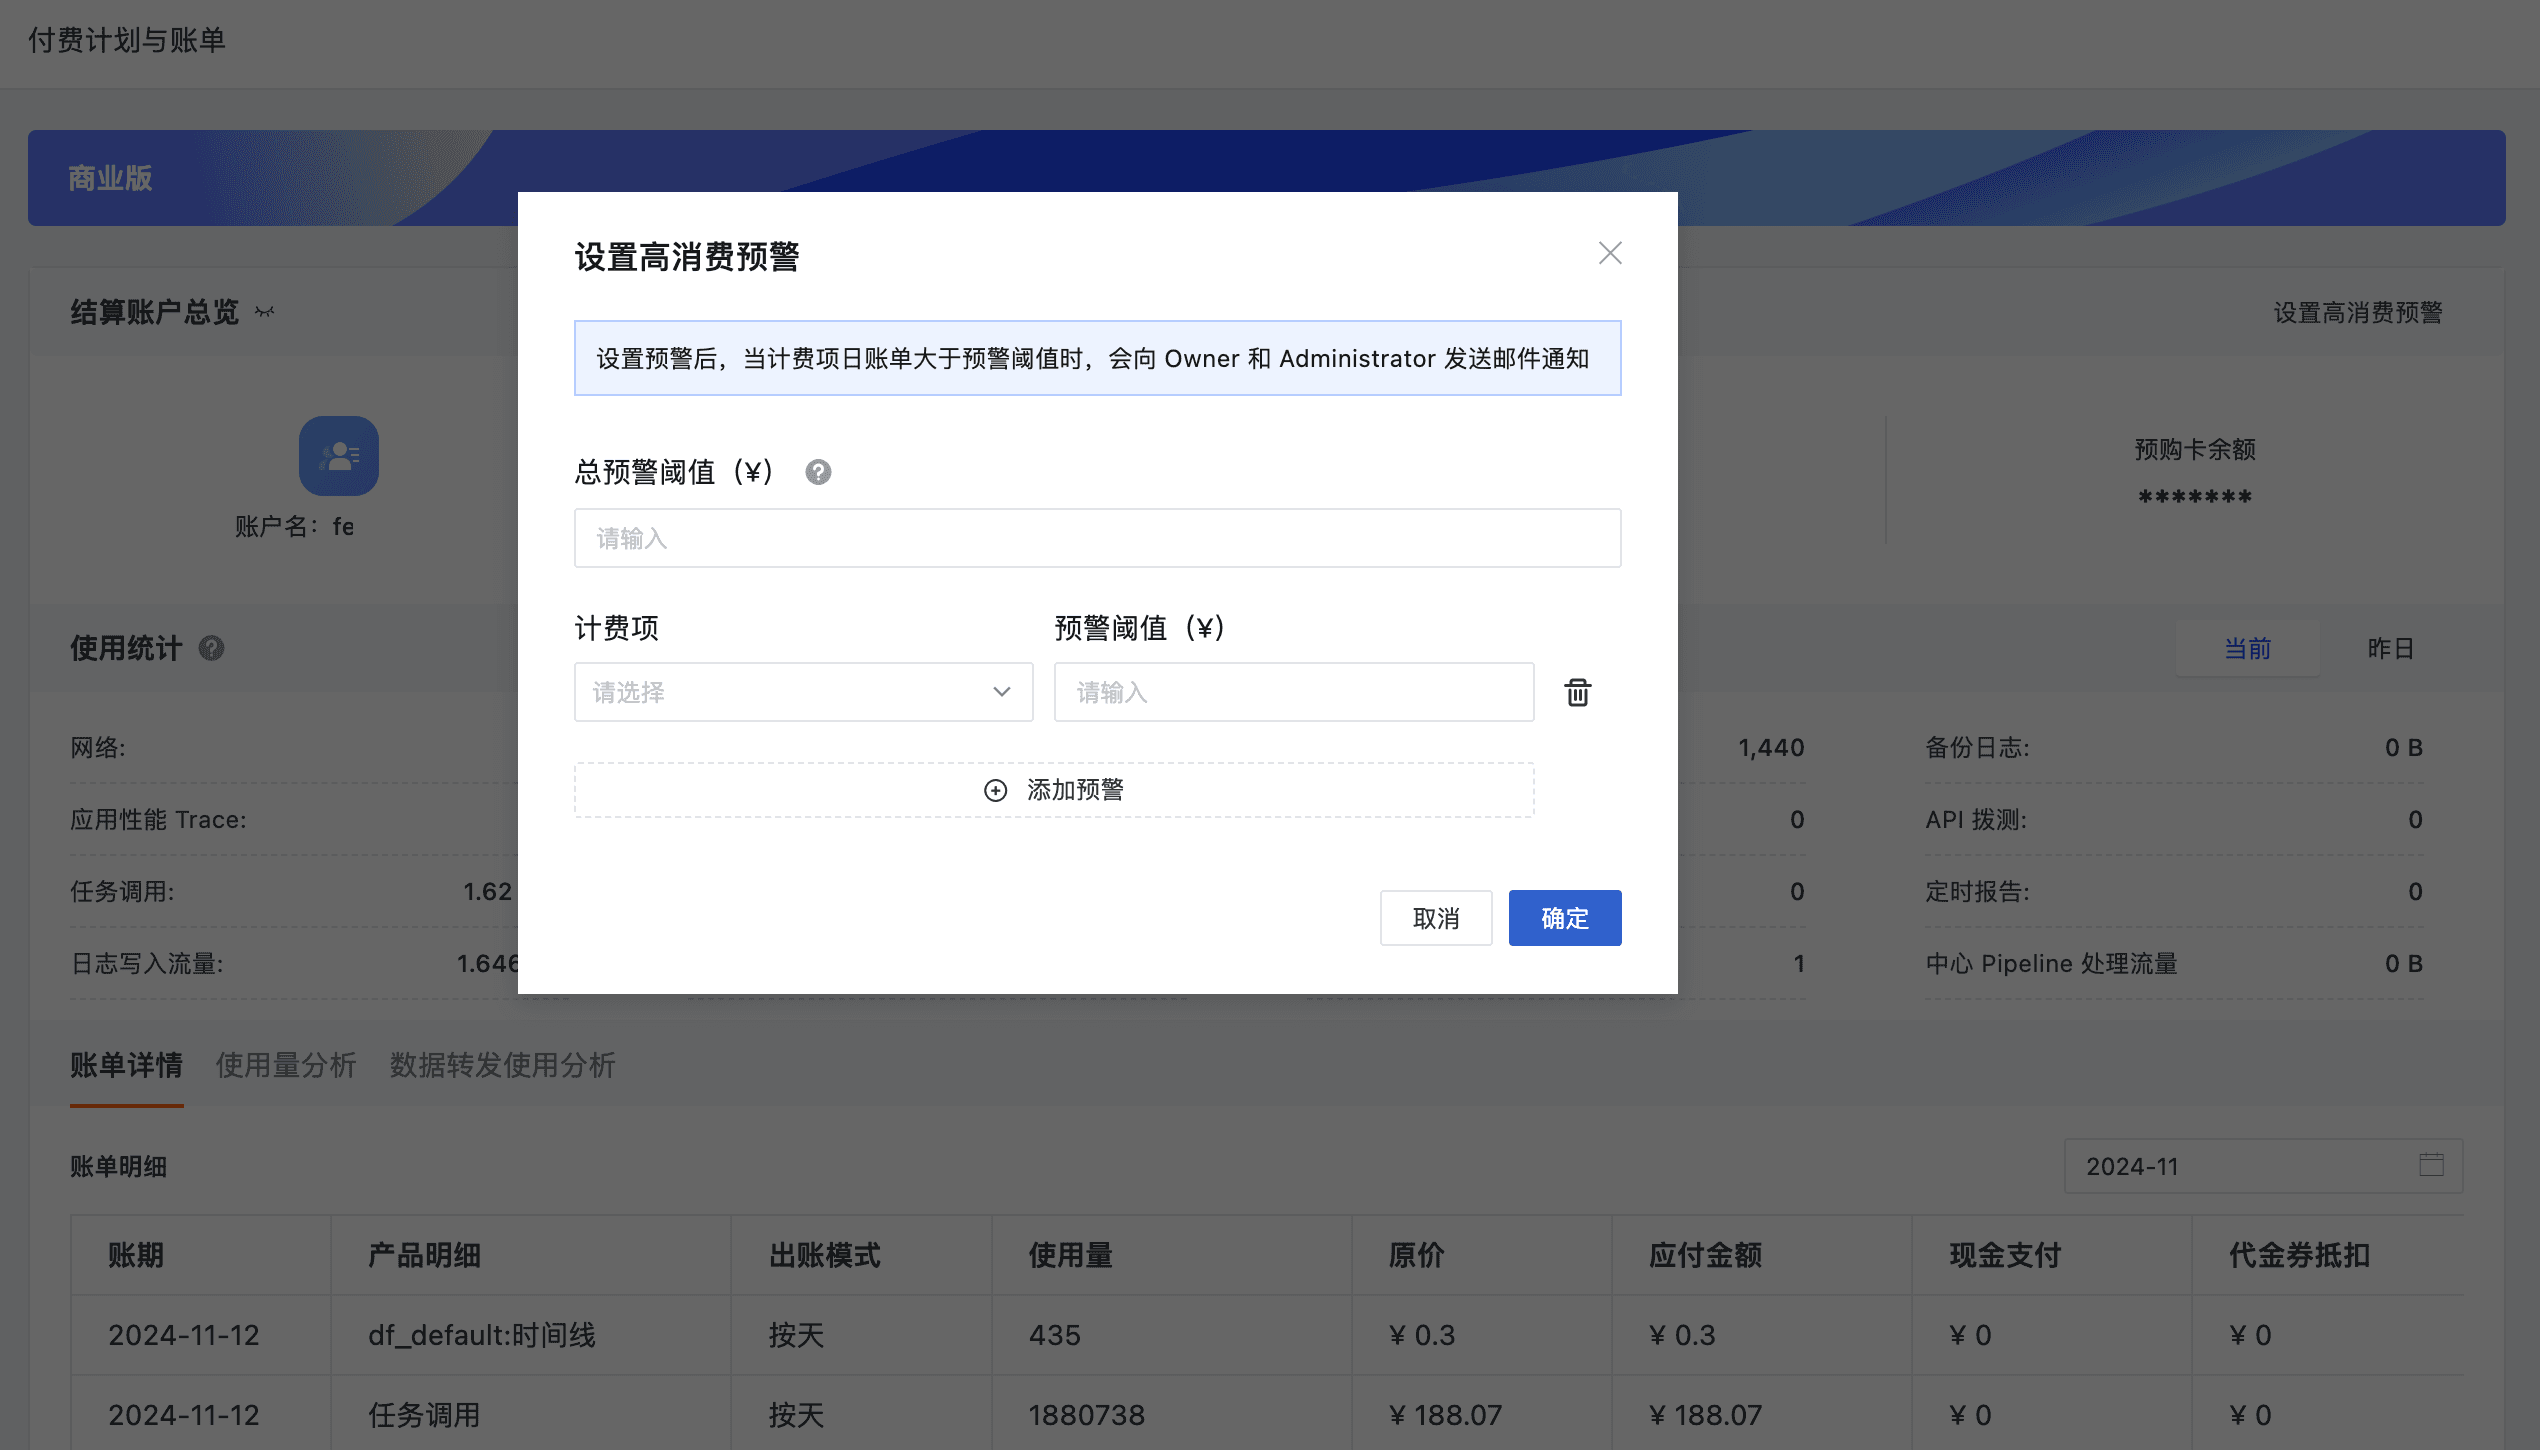This screenshot has width=2540, height=1450.
Task: Switch to 当前 usage statistics
Action: pyautogui.click(x=2247, y=648)
